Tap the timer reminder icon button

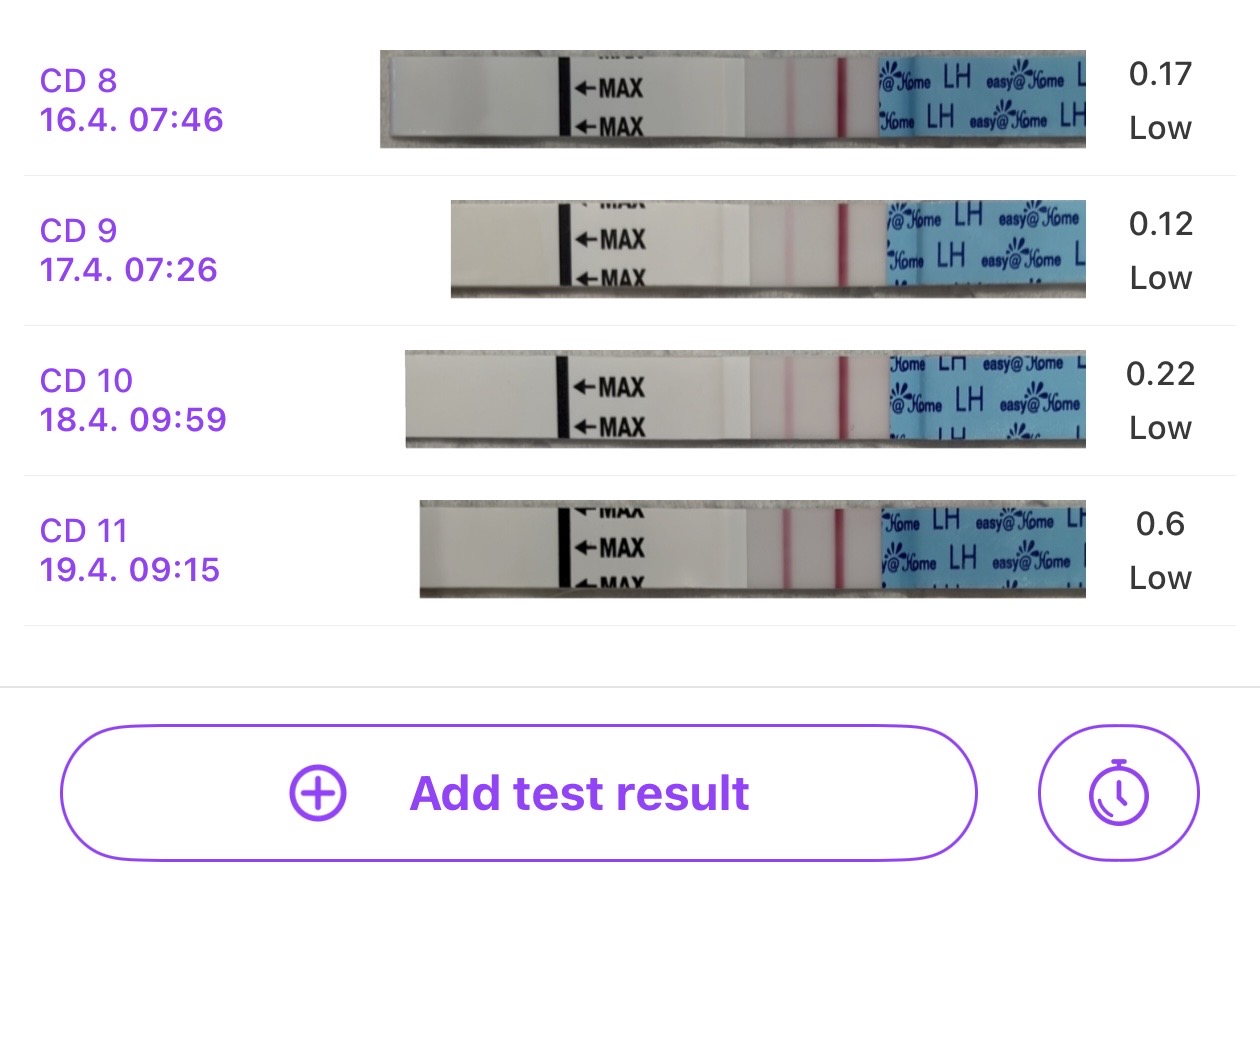[x=1118, y=793]
